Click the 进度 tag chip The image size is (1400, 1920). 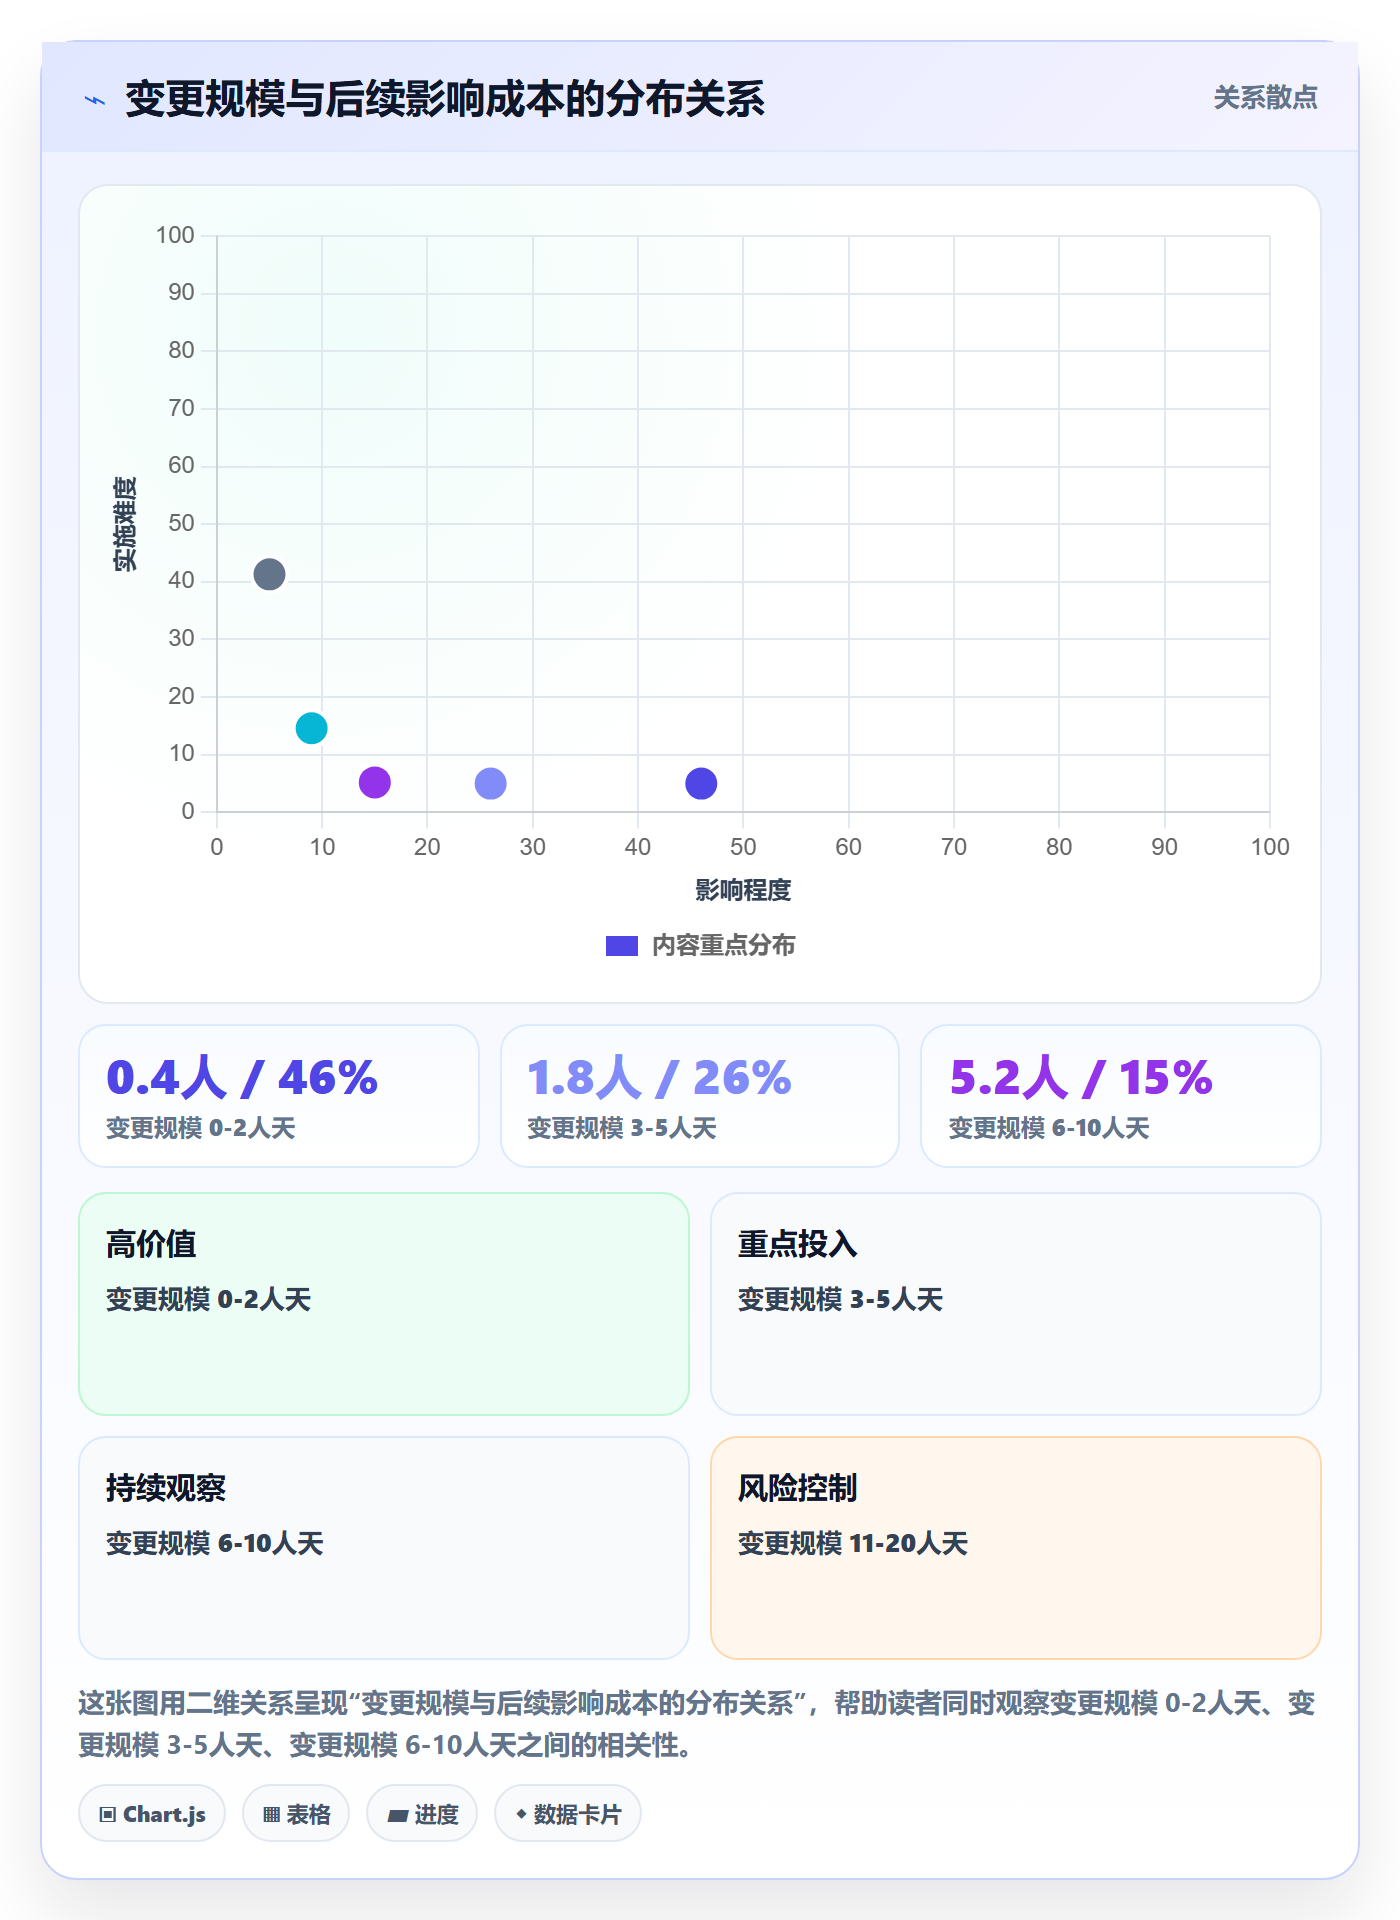tap(422, 1814)
